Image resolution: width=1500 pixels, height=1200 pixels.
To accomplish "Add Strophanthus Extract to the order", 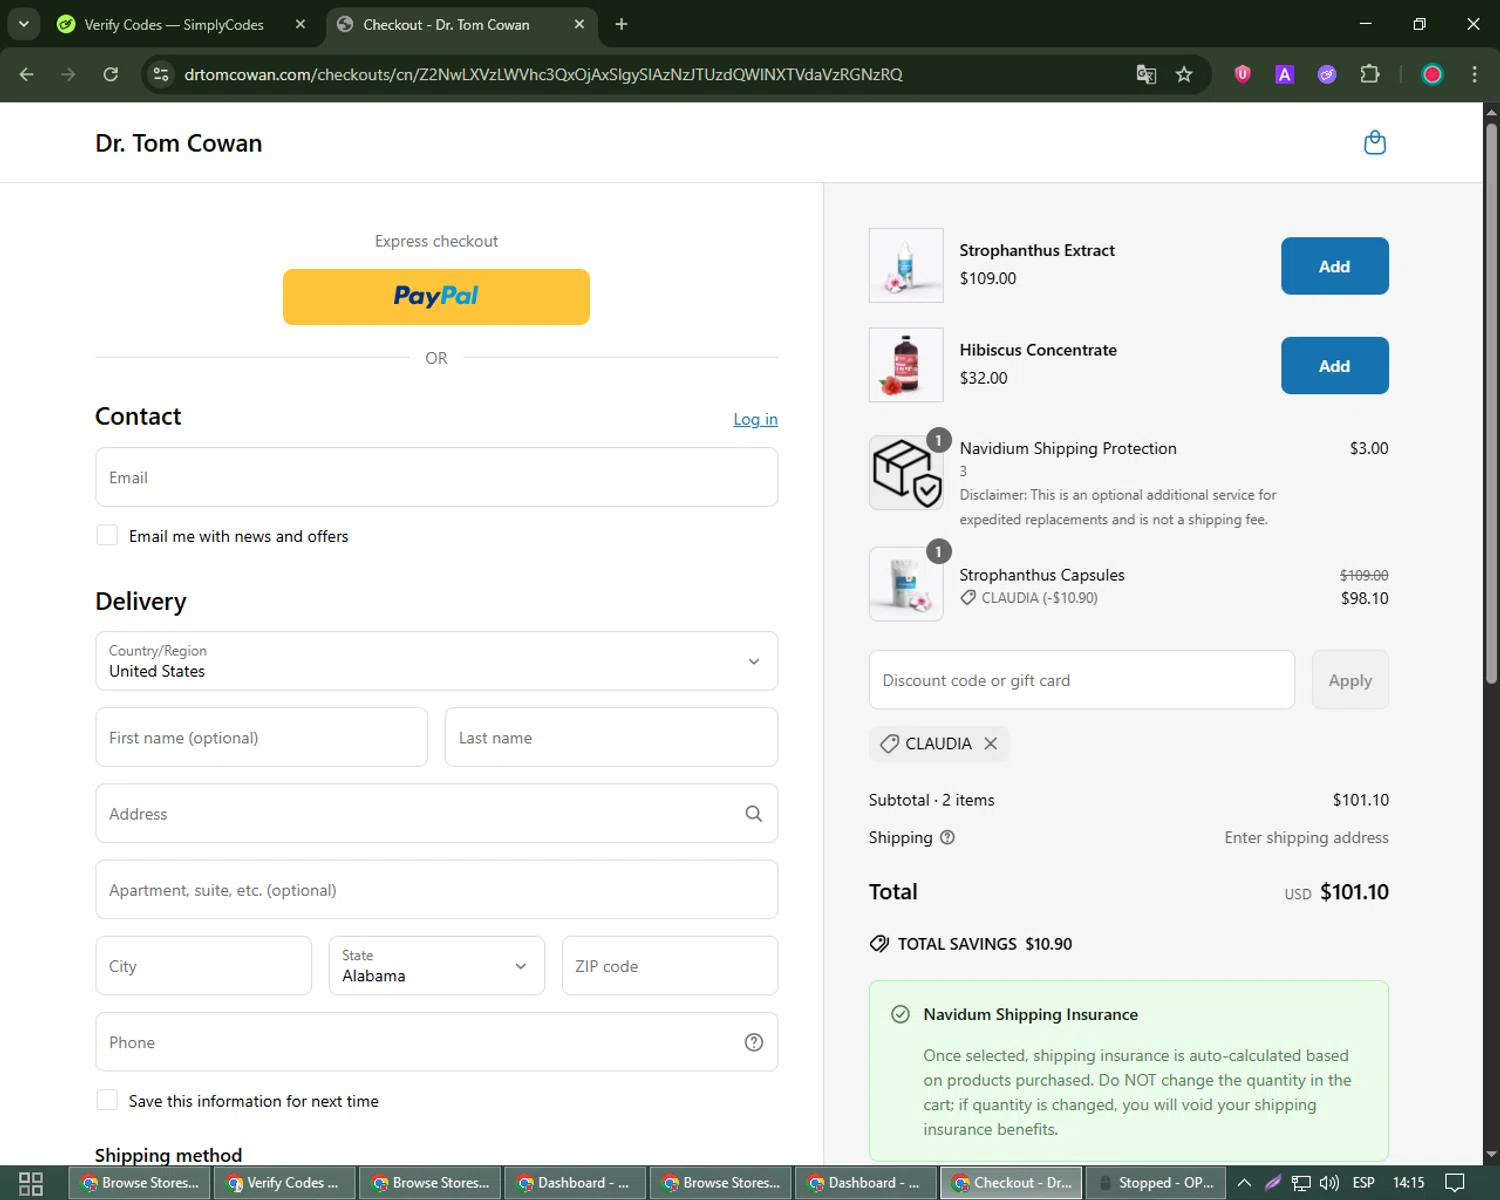I will point(1334,266).
